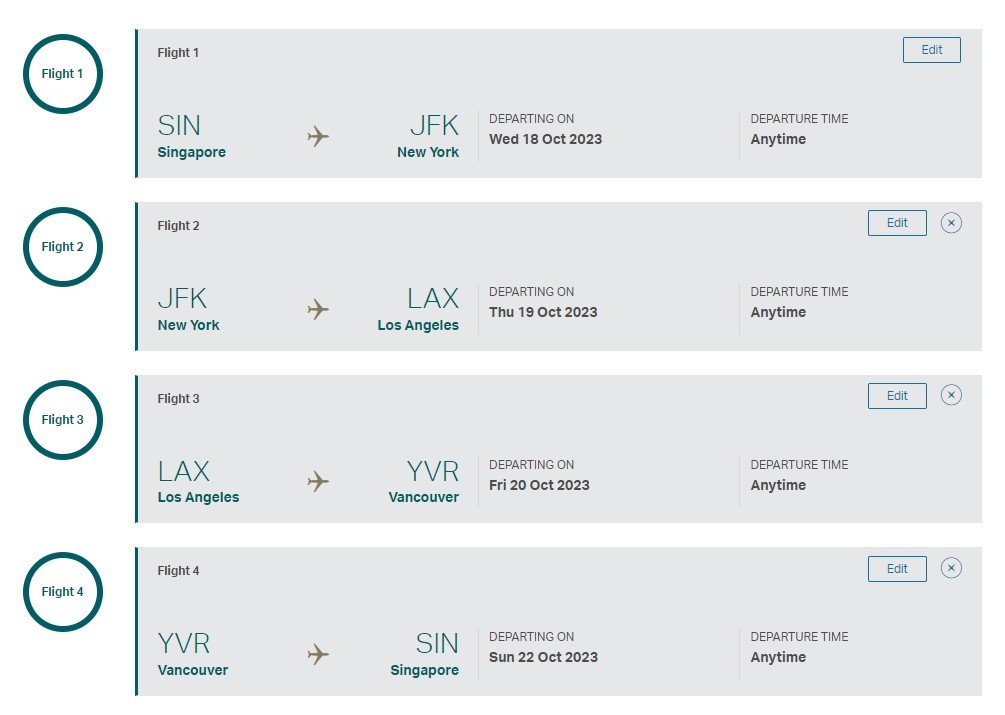The height and width of the screenshot is (715, 1005).
Task: Select the YVR Vancouver destination on Flight 3
Action: tap(424, 480)
